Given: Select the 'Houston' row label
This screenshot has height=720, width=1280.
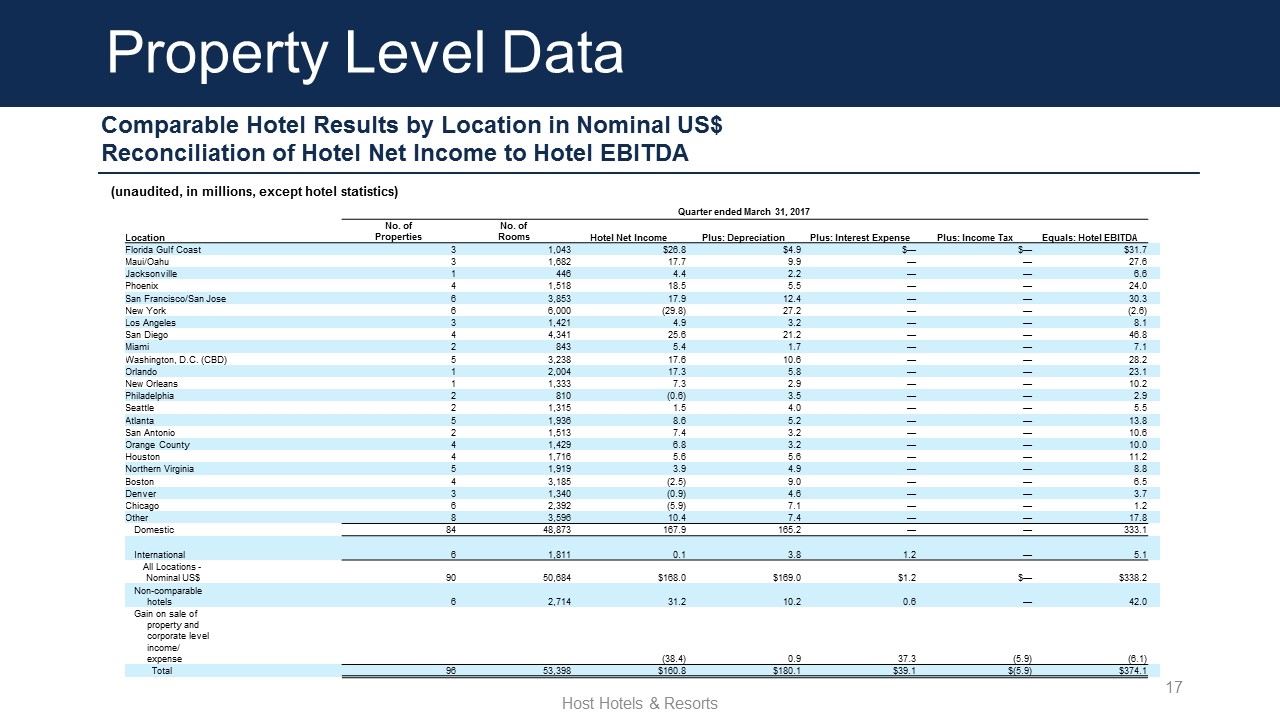Looking at the screenshot, I should pyautogui.click(x=142, y=457).
